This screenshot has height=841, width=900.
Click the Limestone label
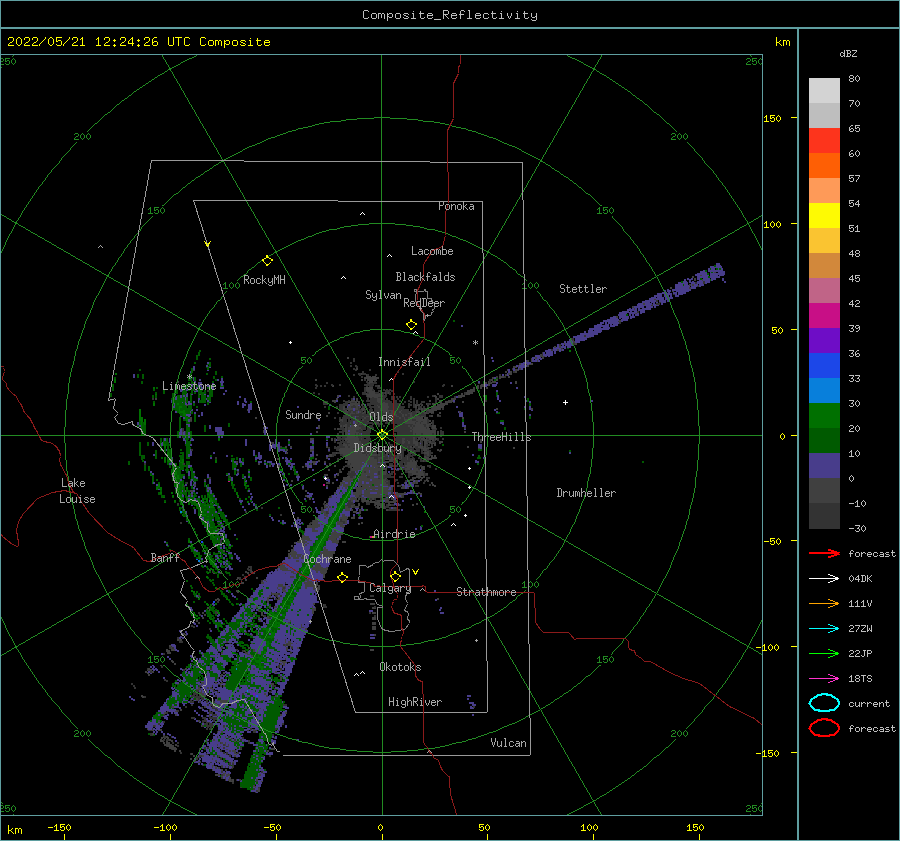pyautogui.click(x=189, y=386)
